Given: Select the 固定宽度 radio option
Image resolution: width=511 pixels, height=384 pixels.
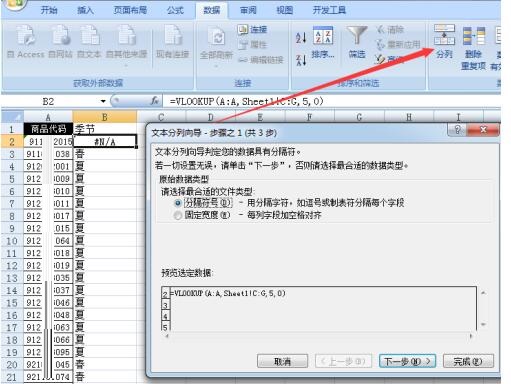Looking at the screenshot, I should [178, 215].
